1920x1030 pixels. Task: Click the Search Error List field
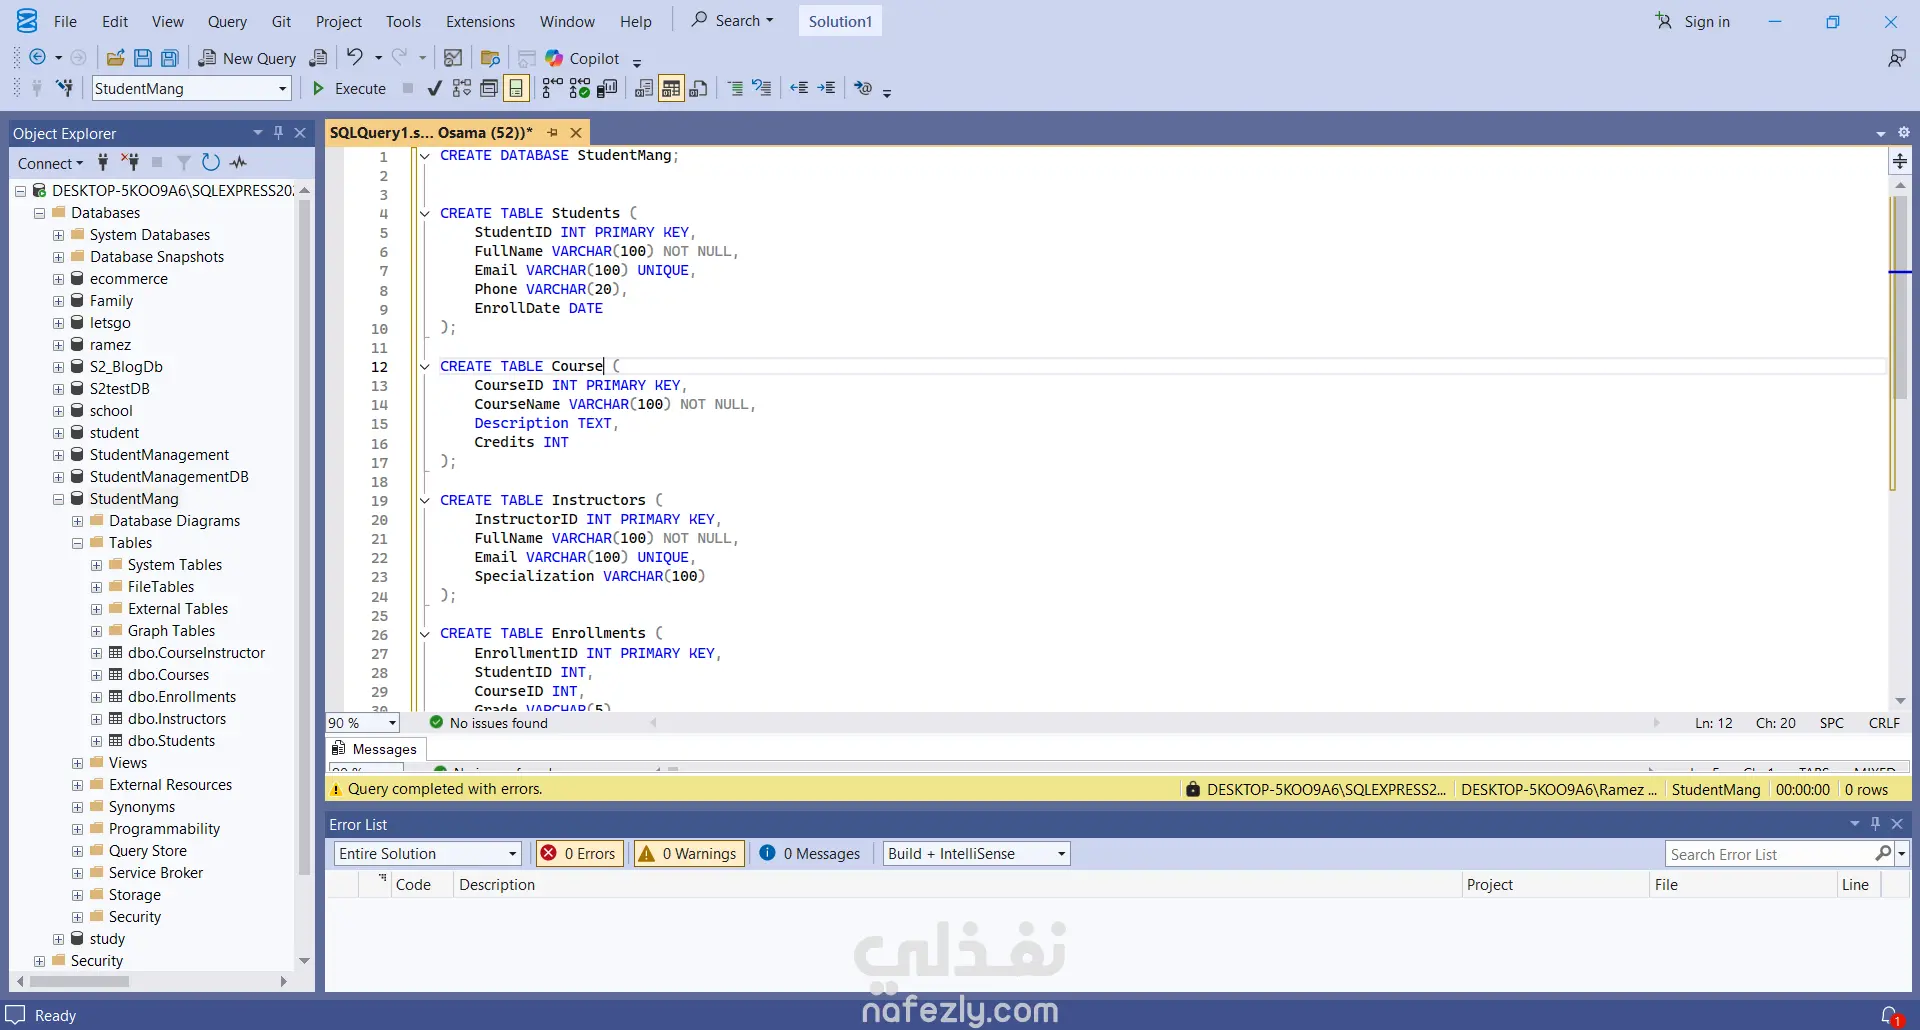point(1770,853)
